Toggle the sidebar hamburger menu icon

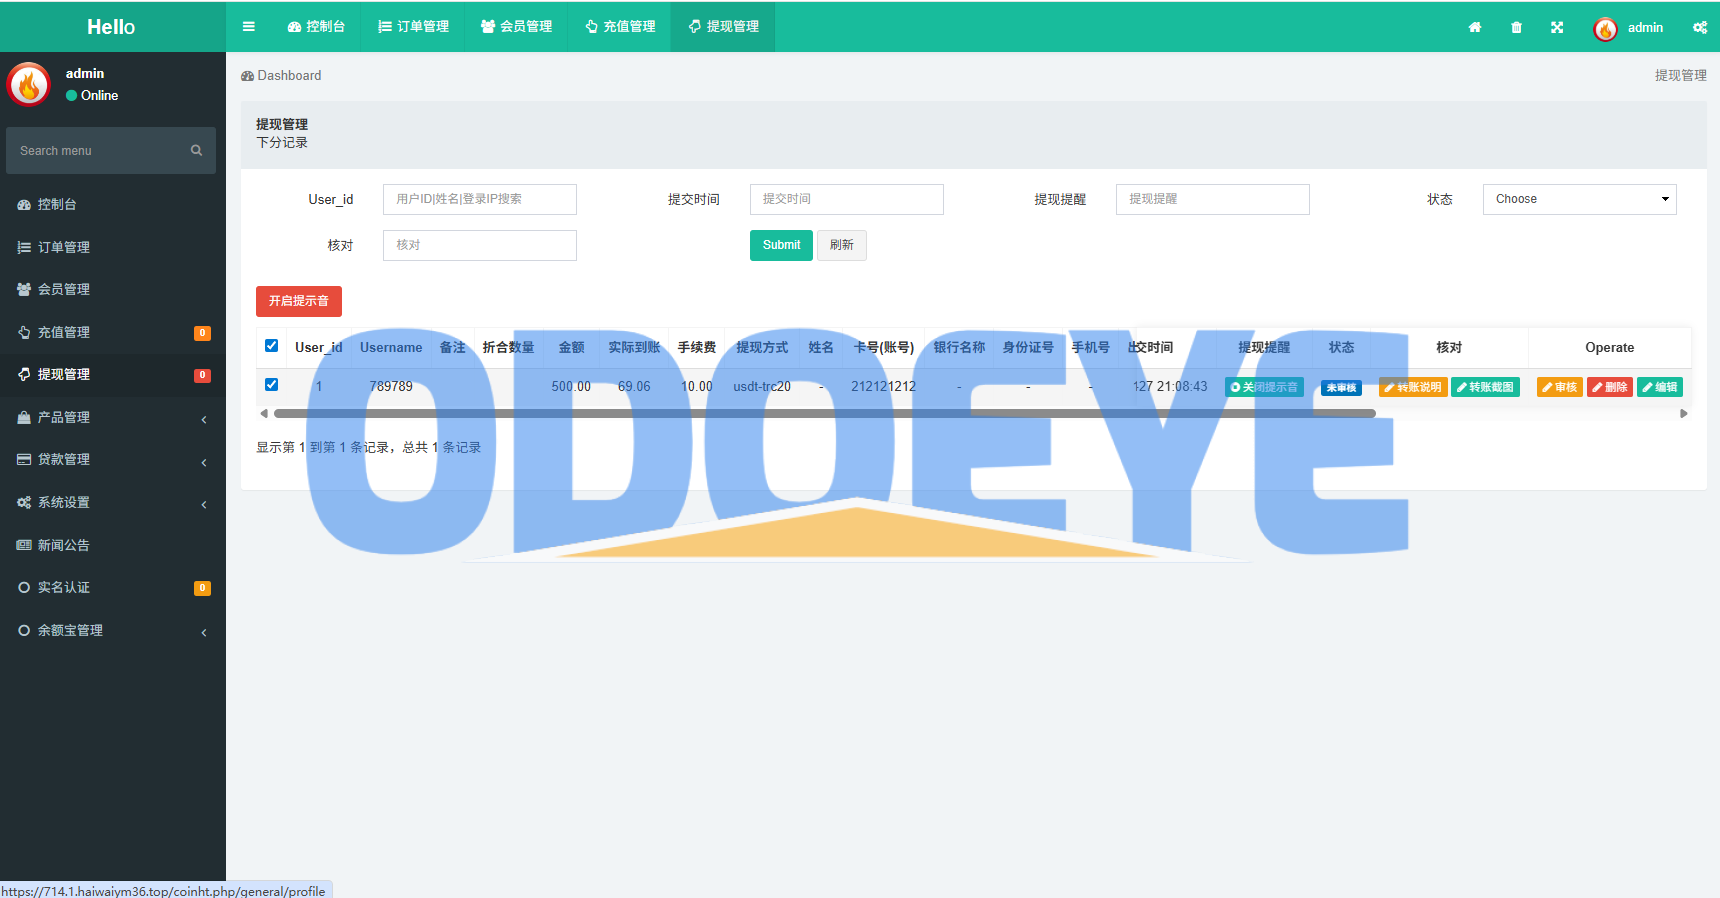pyautogui.click(x=249, y=27)
